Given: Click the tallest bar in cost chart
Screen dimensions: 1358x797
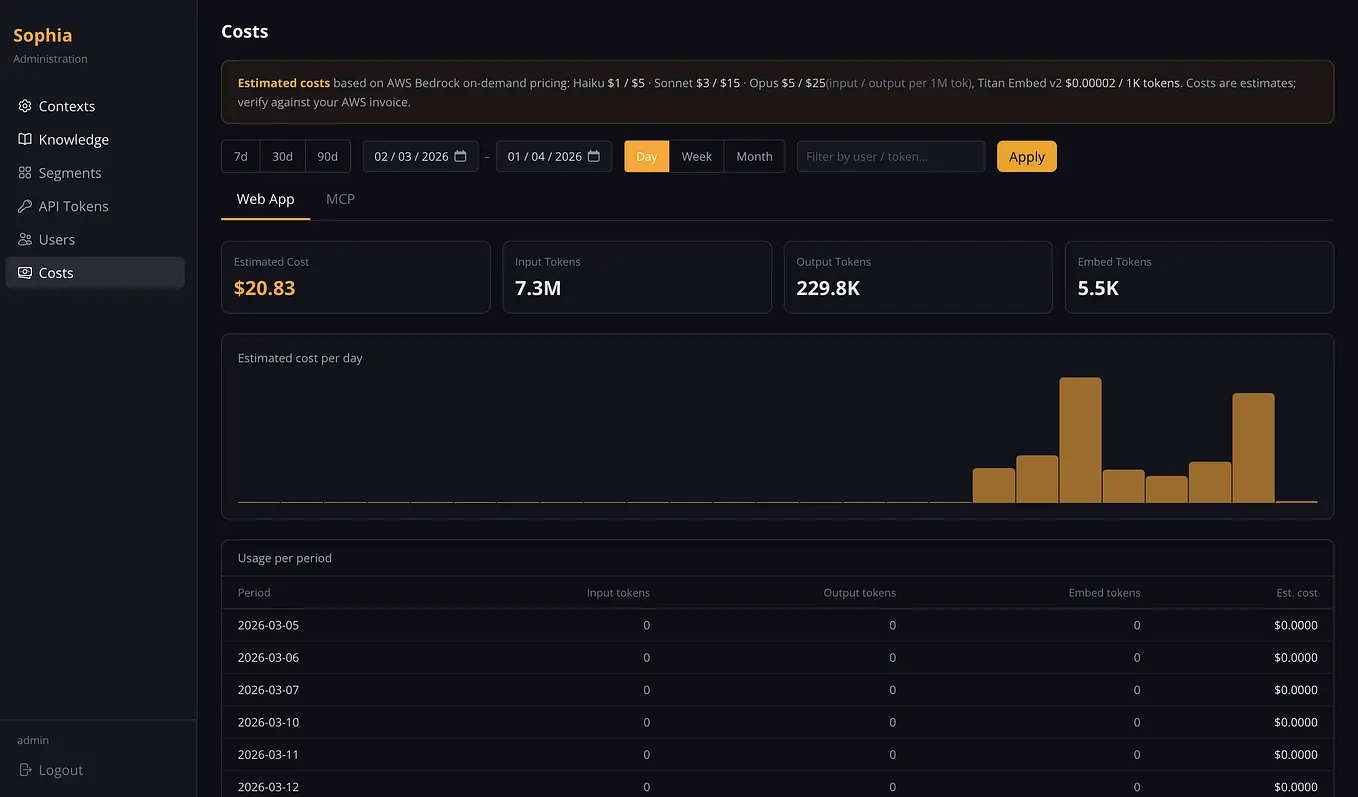Looking at the screenshot, I should (1080, 440).
